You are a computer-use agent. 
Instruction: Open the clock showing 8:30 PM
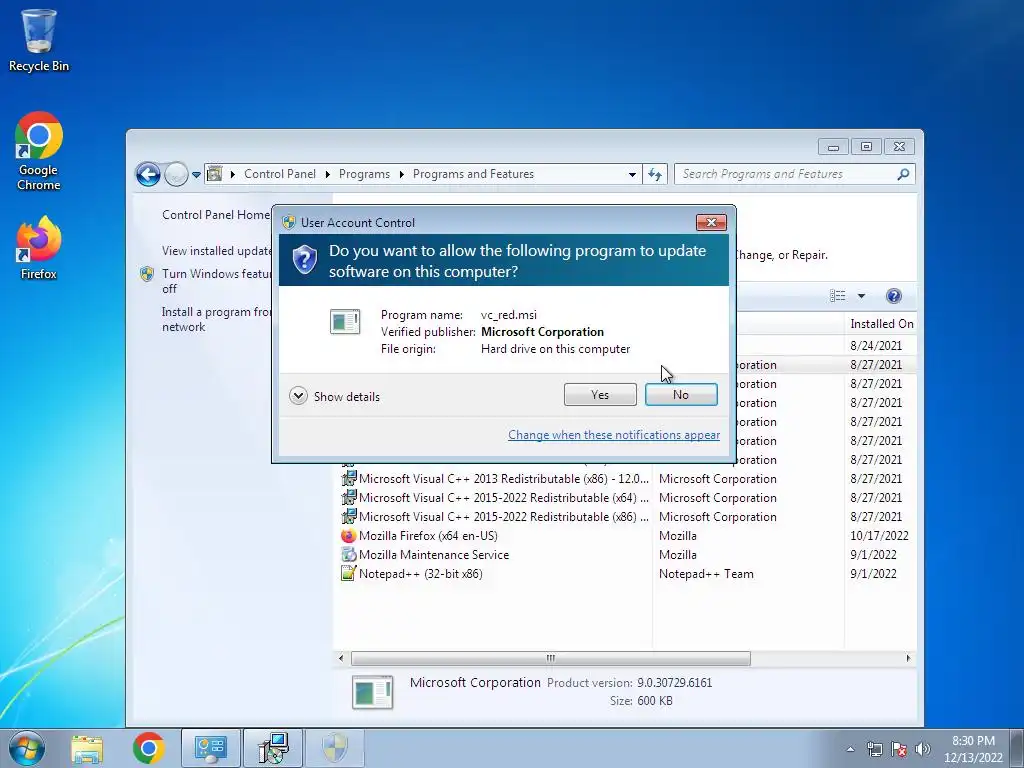click(x=973, y=749)
